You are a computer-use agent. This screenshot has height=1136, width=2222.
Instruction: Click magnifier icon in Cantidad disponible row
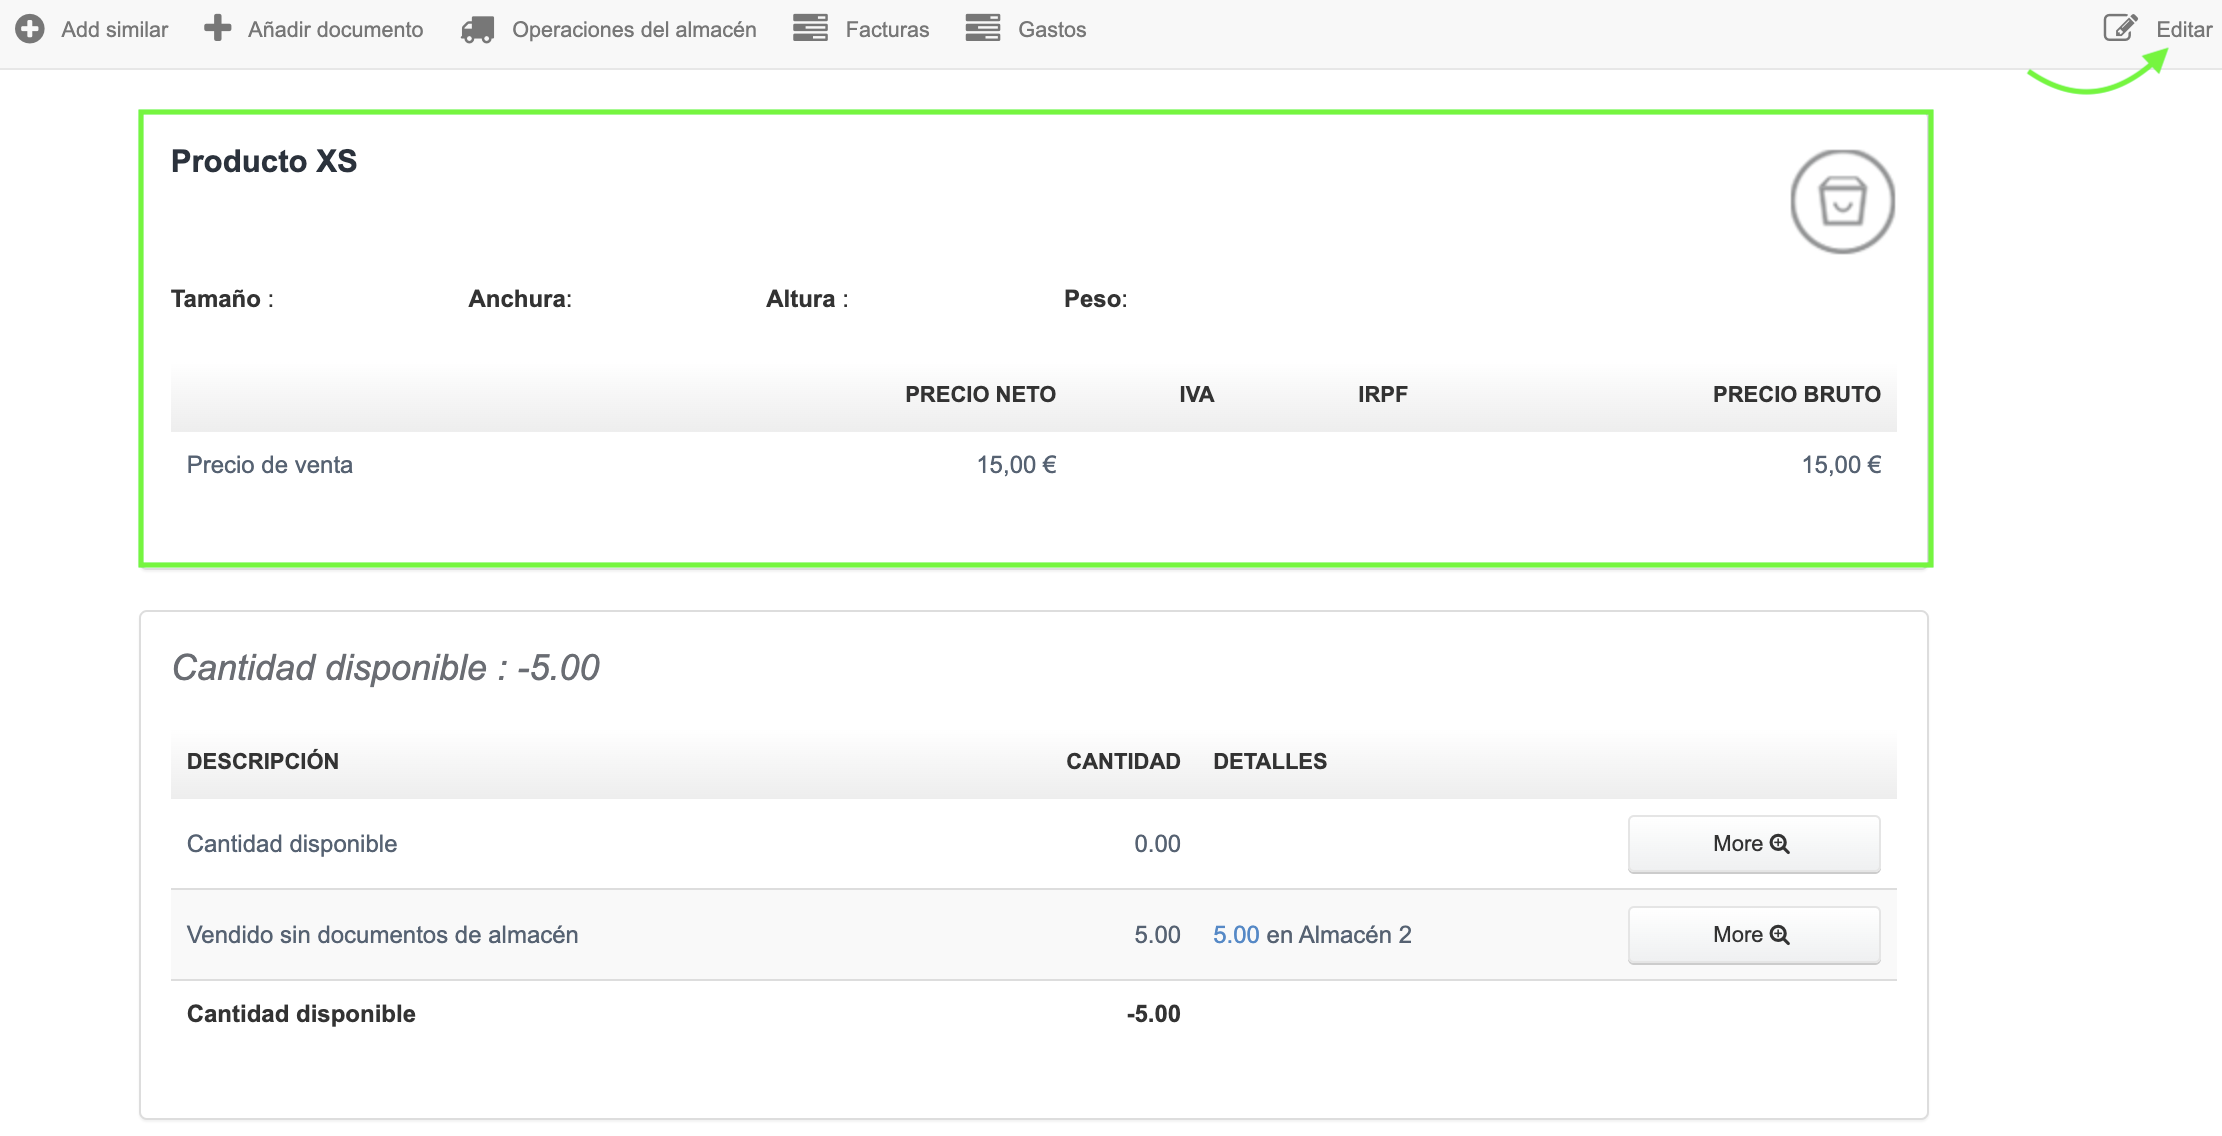click(1780, 844)
